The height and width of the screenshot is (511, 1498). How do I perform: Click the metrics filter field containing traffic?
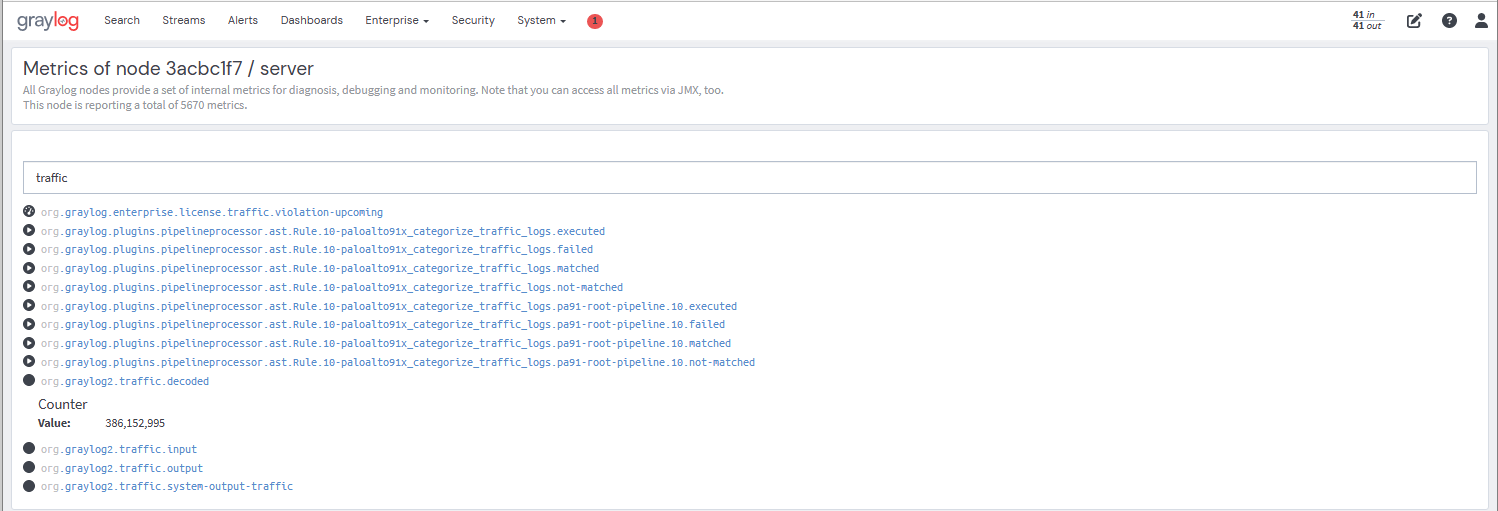tap(750, 178)
